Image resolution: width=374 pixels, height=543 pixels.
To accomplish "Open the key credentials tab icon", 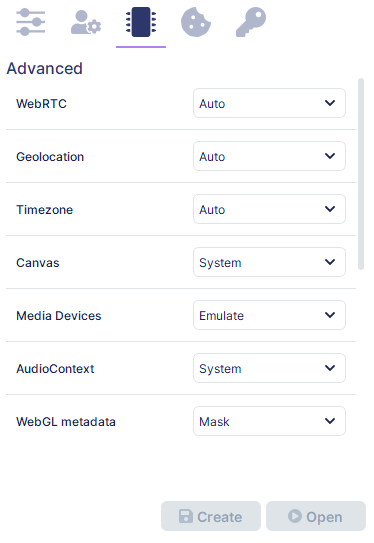I will 251,22.
